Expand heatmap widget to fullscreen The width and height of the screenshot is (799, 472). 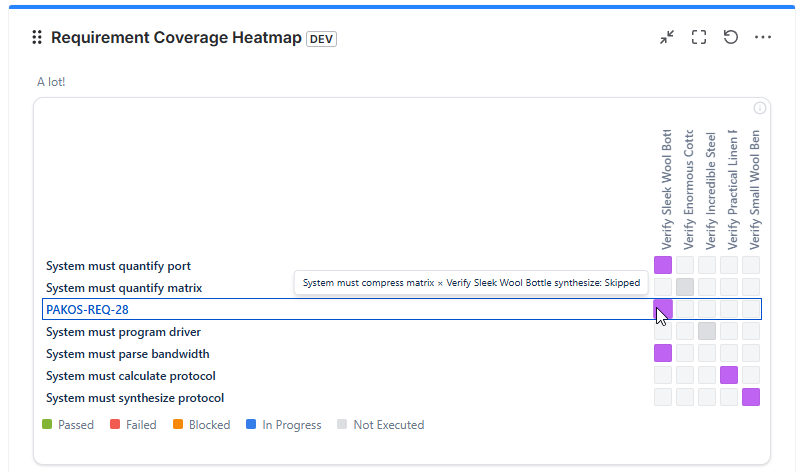click(699, 38)
